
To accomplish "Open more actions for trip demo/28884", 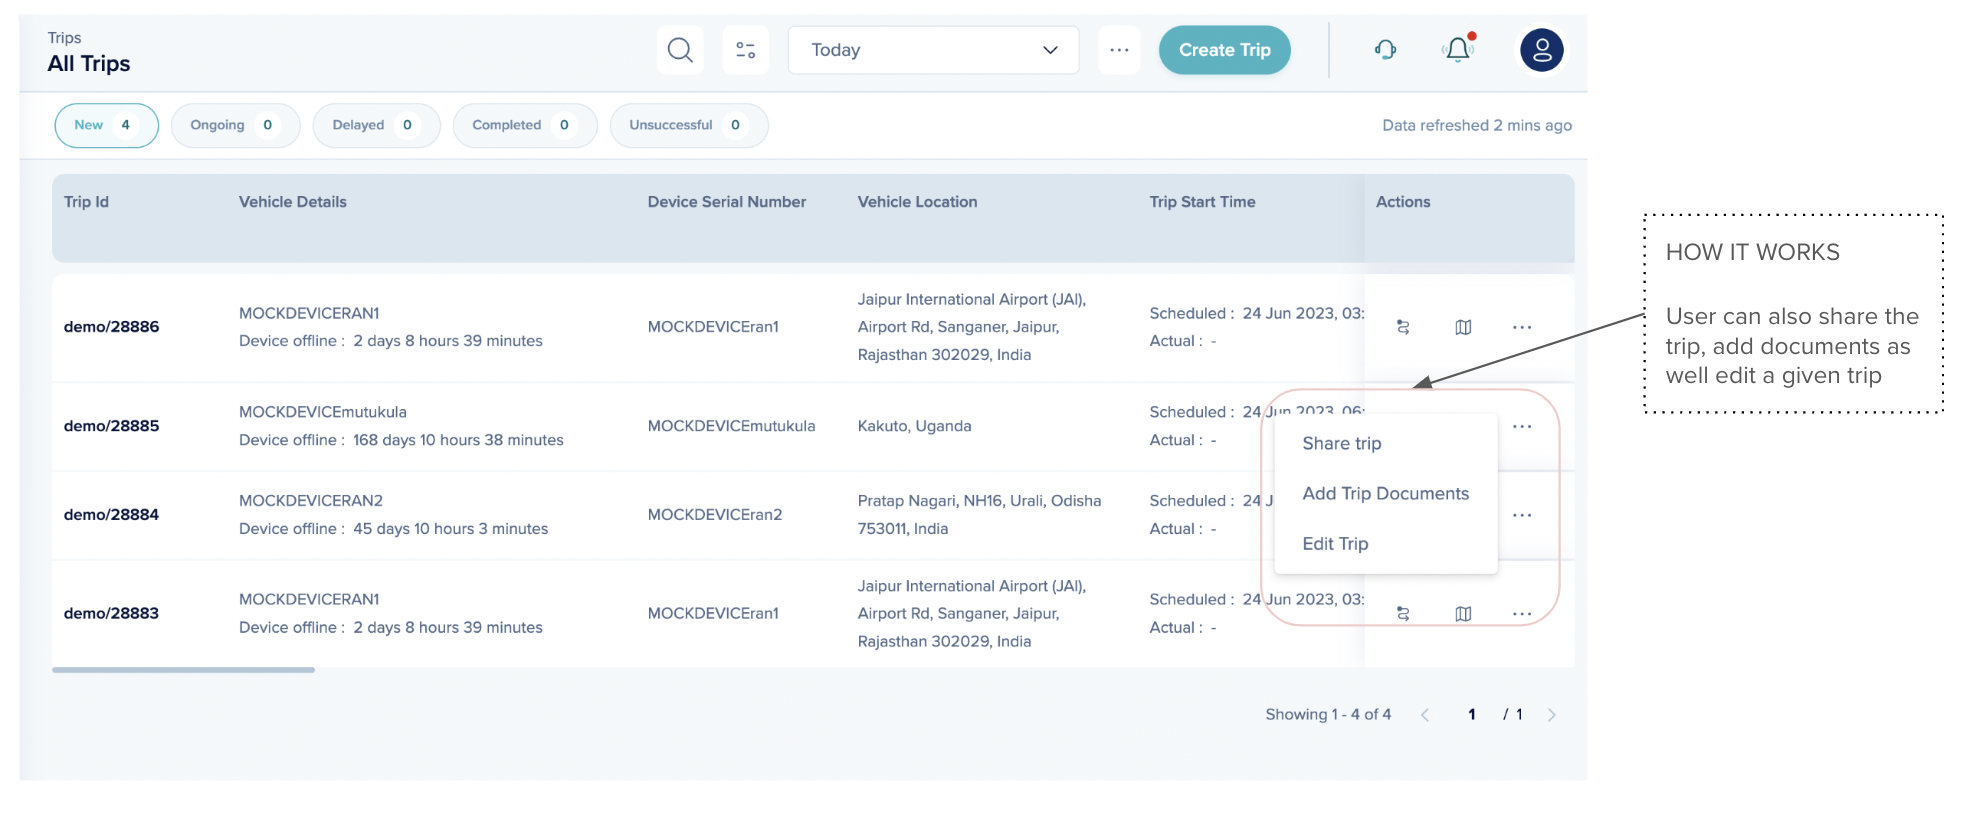I will [1522, 515].
